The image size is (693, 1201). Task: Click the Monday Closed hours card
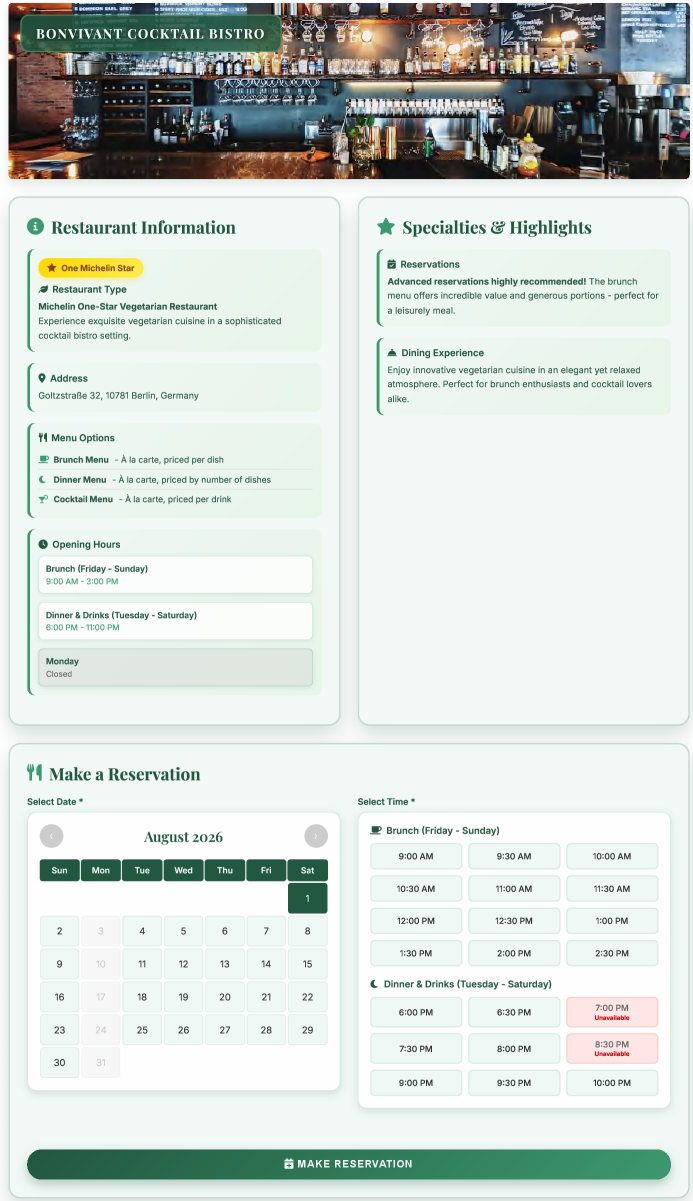[175, 667]
